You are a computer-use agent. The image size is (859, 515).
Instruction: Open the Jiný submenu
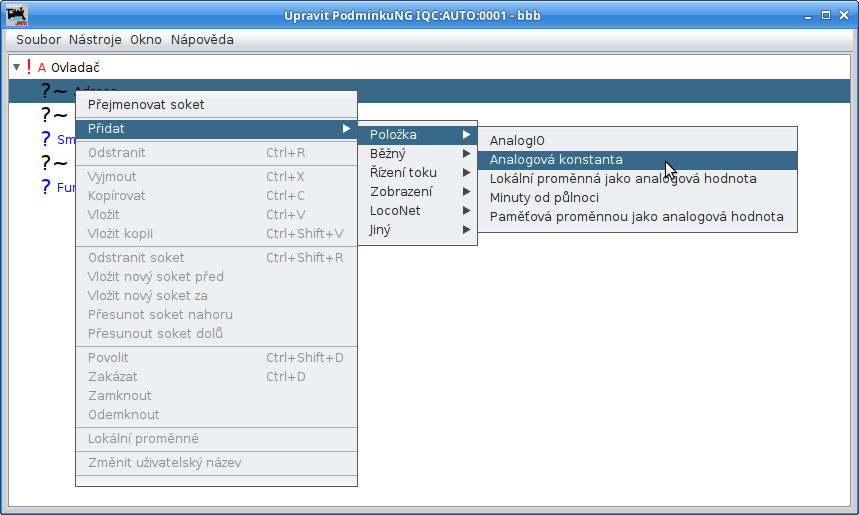coord(417,230)
